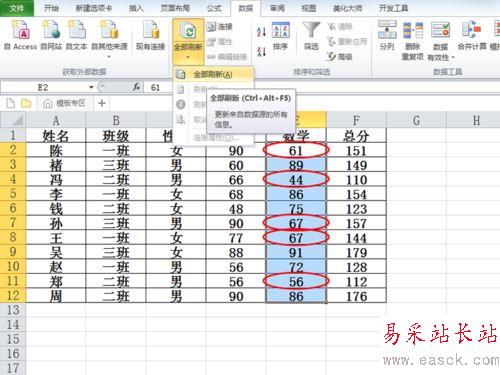Image resolution: width=500 pixels, height=375 pixels.
Task: Click the name cell 陈
Action: (x=56, y=151)
